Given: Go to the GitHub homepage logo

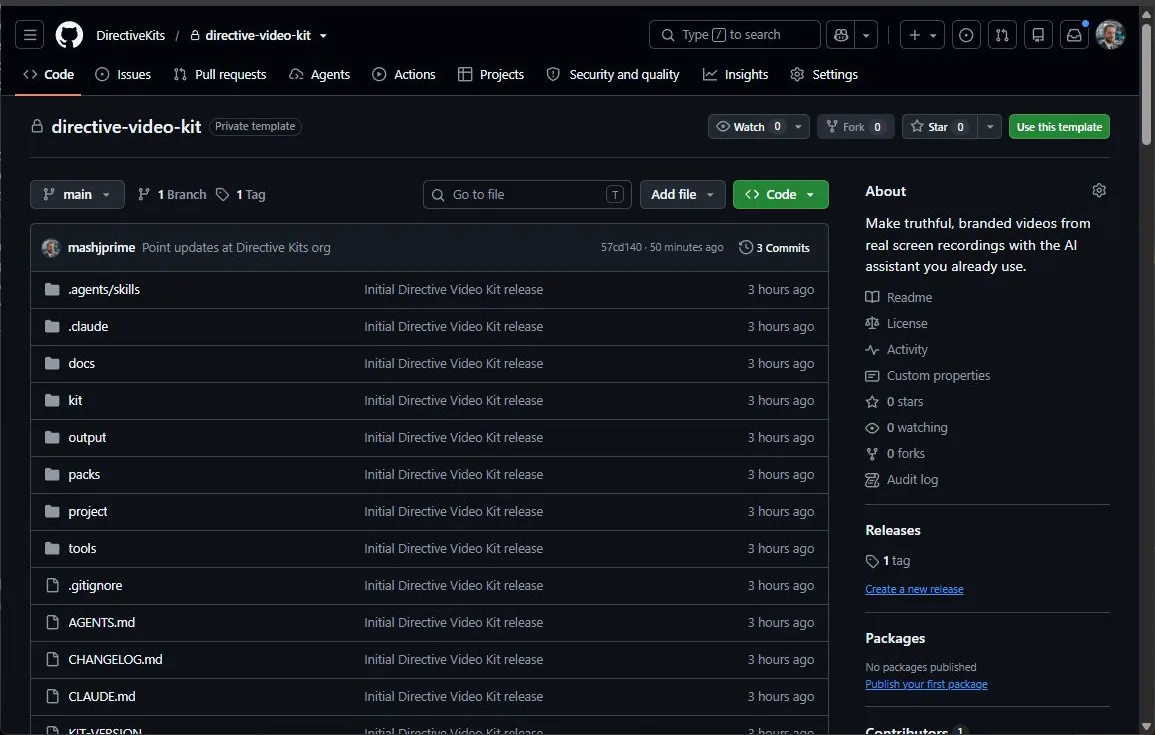Looking at the screenshot, I should point(69,35).
